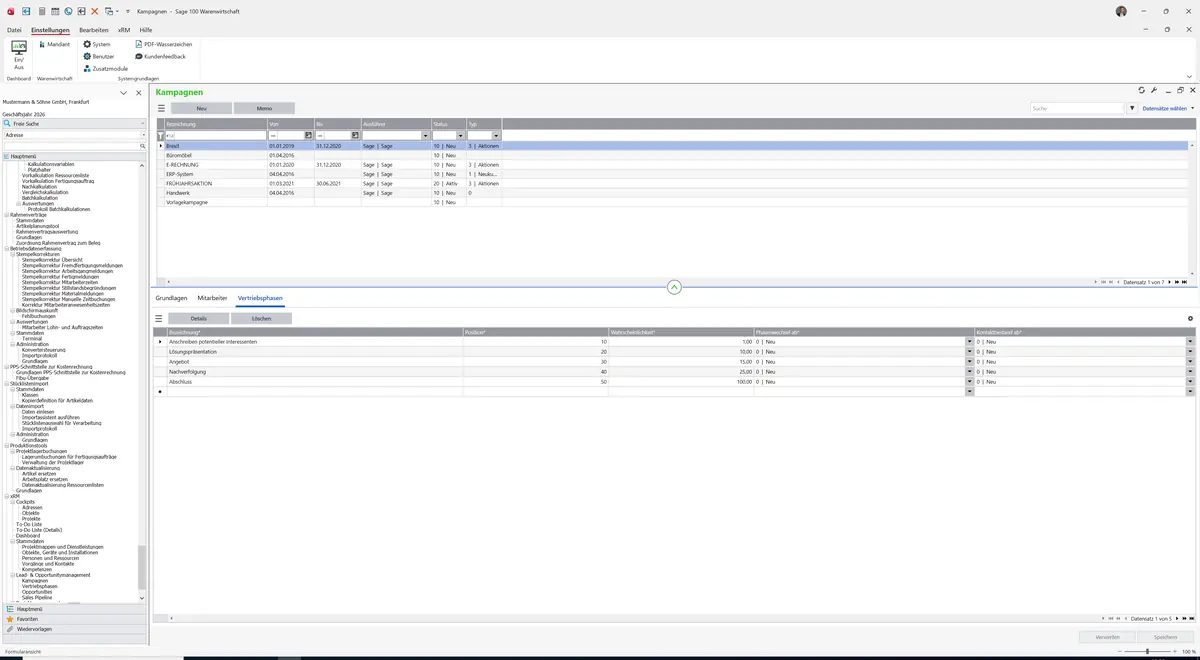This screenshot has width=1200, height=660.
Task: Switch to the Mitarbeiter tab
Action: tap(212, 298)
